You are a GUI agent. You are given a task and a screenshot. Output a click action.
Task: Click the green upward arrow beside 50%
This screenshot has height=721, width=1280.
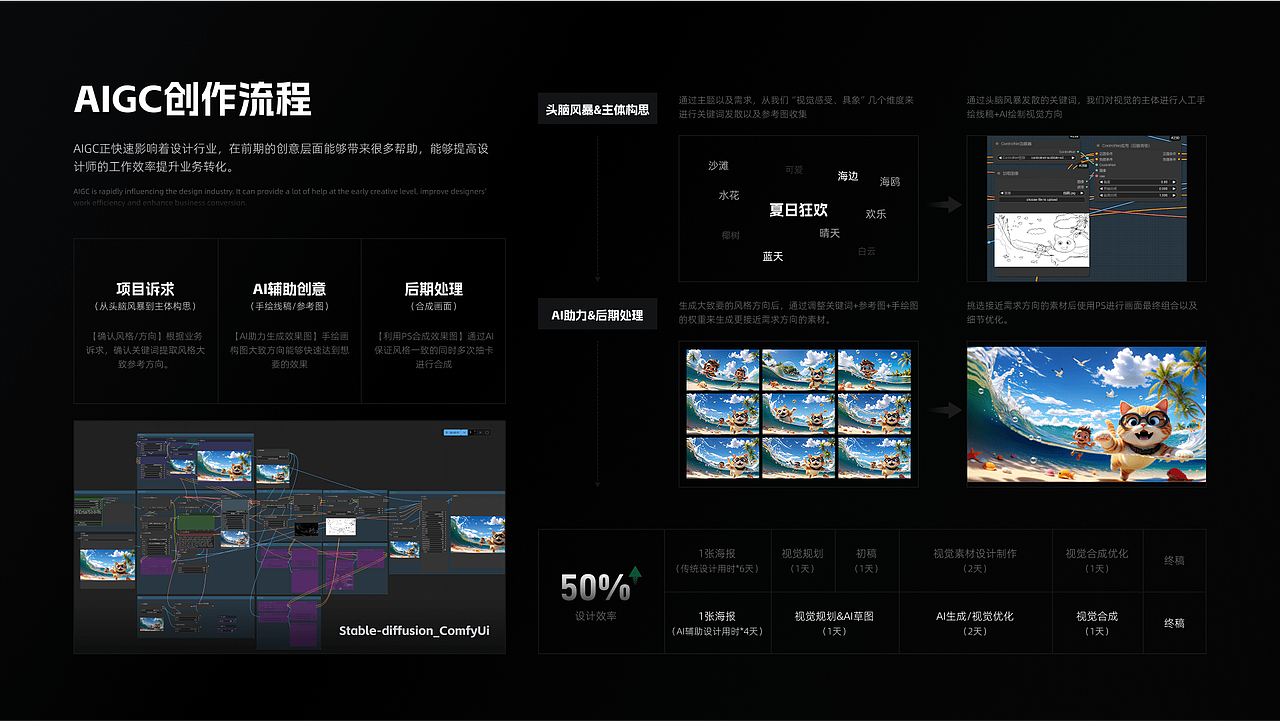tap(635, 575)
